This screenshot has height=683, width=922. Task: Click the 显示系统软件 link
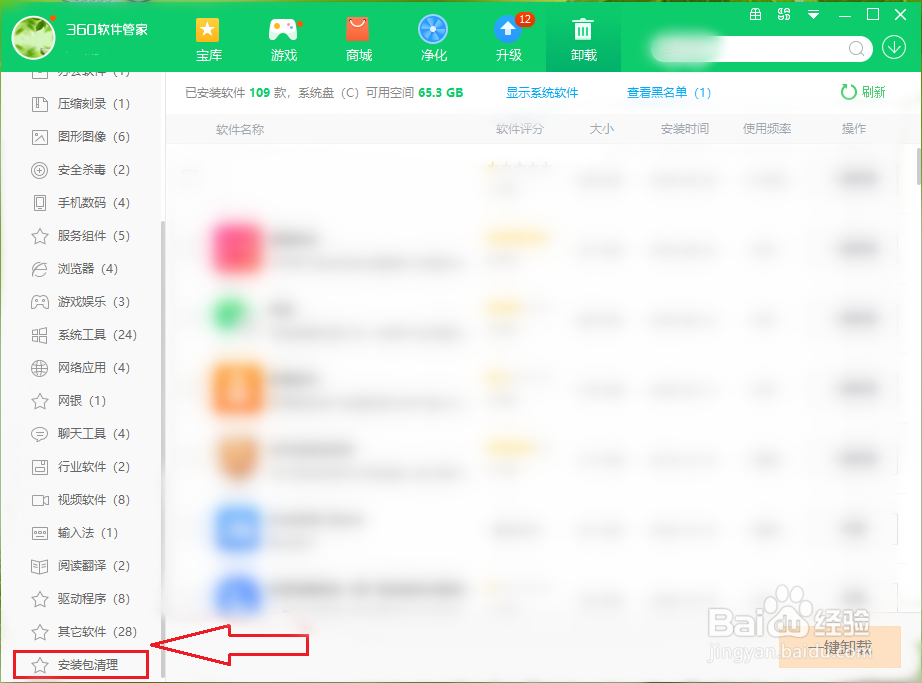tap(543, 92)
